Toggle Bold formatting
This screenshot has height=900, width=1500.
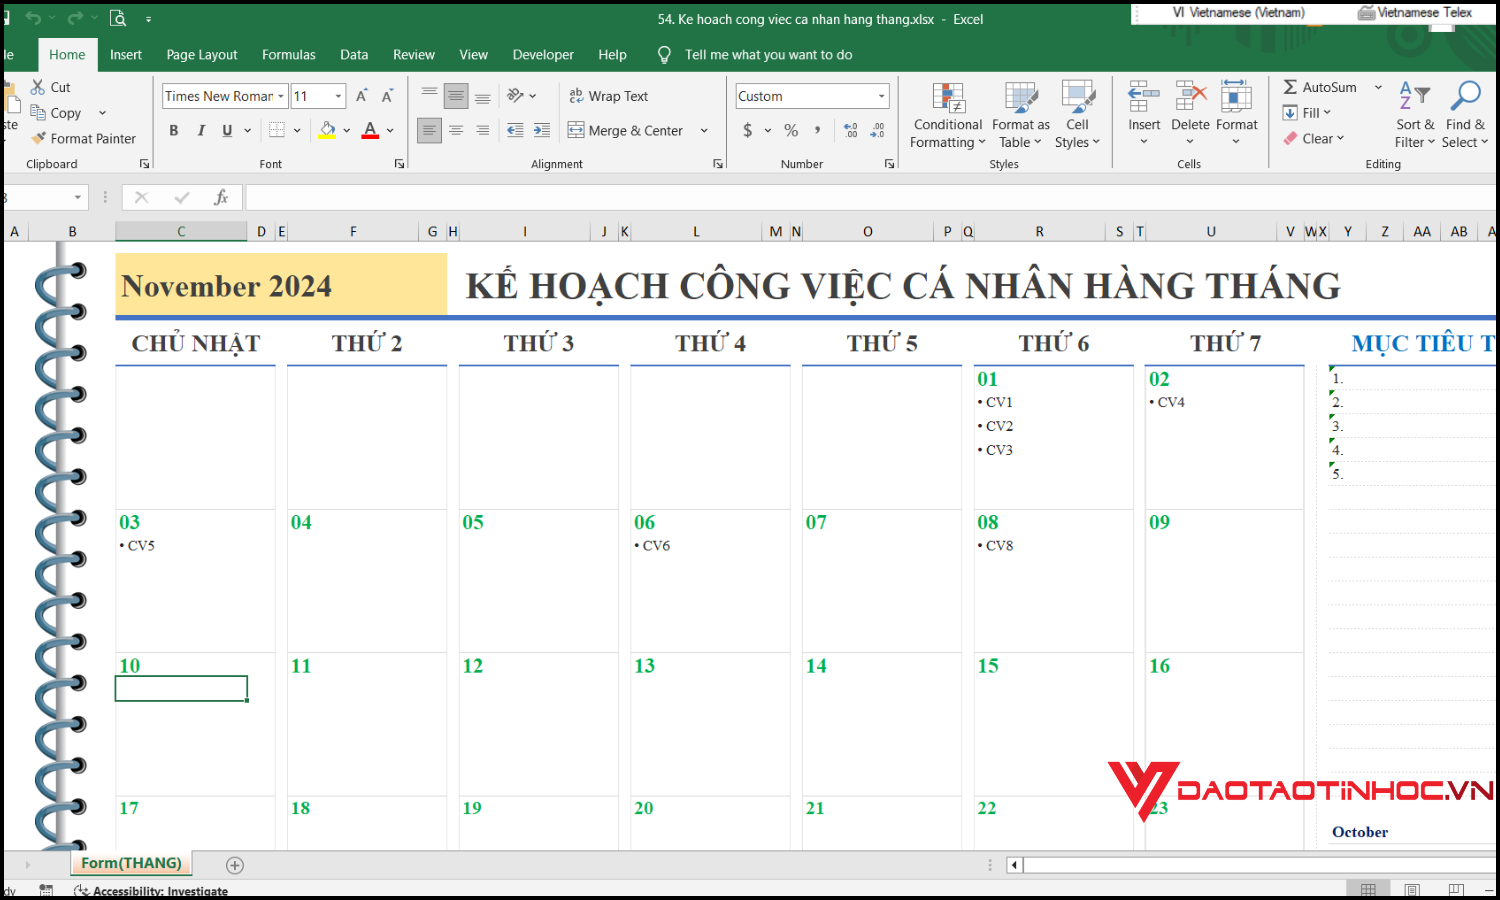tap(174, 130)
